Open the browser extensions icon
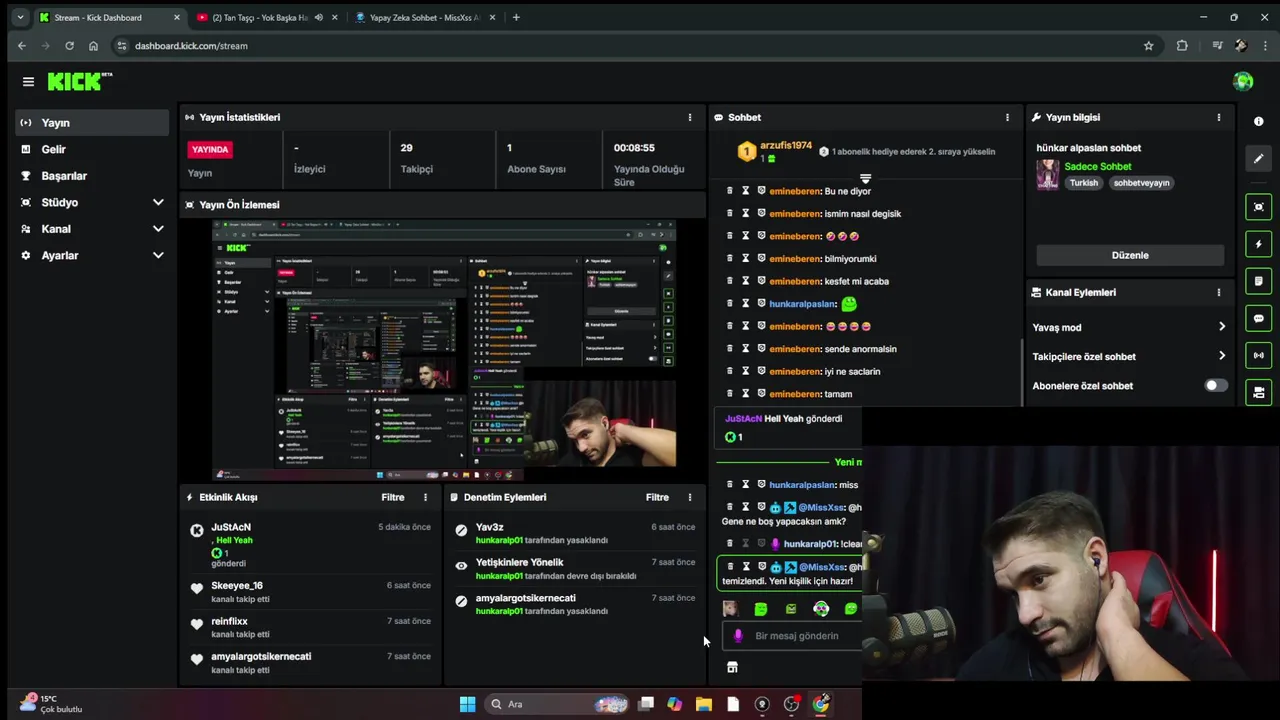This screenshot has width=1280, height=720. click(x=1182, y=45)
